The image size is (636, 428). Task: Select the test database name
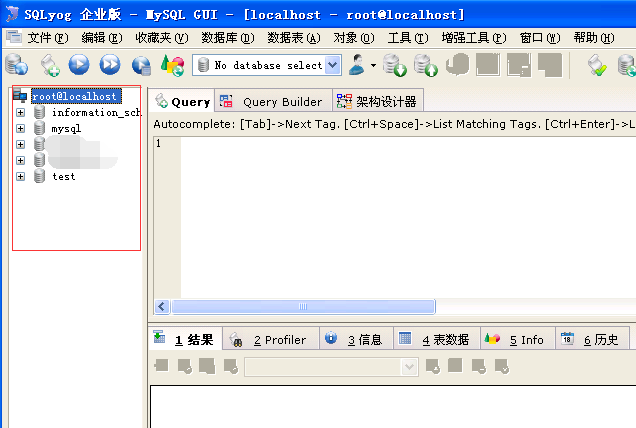[64, 176]
